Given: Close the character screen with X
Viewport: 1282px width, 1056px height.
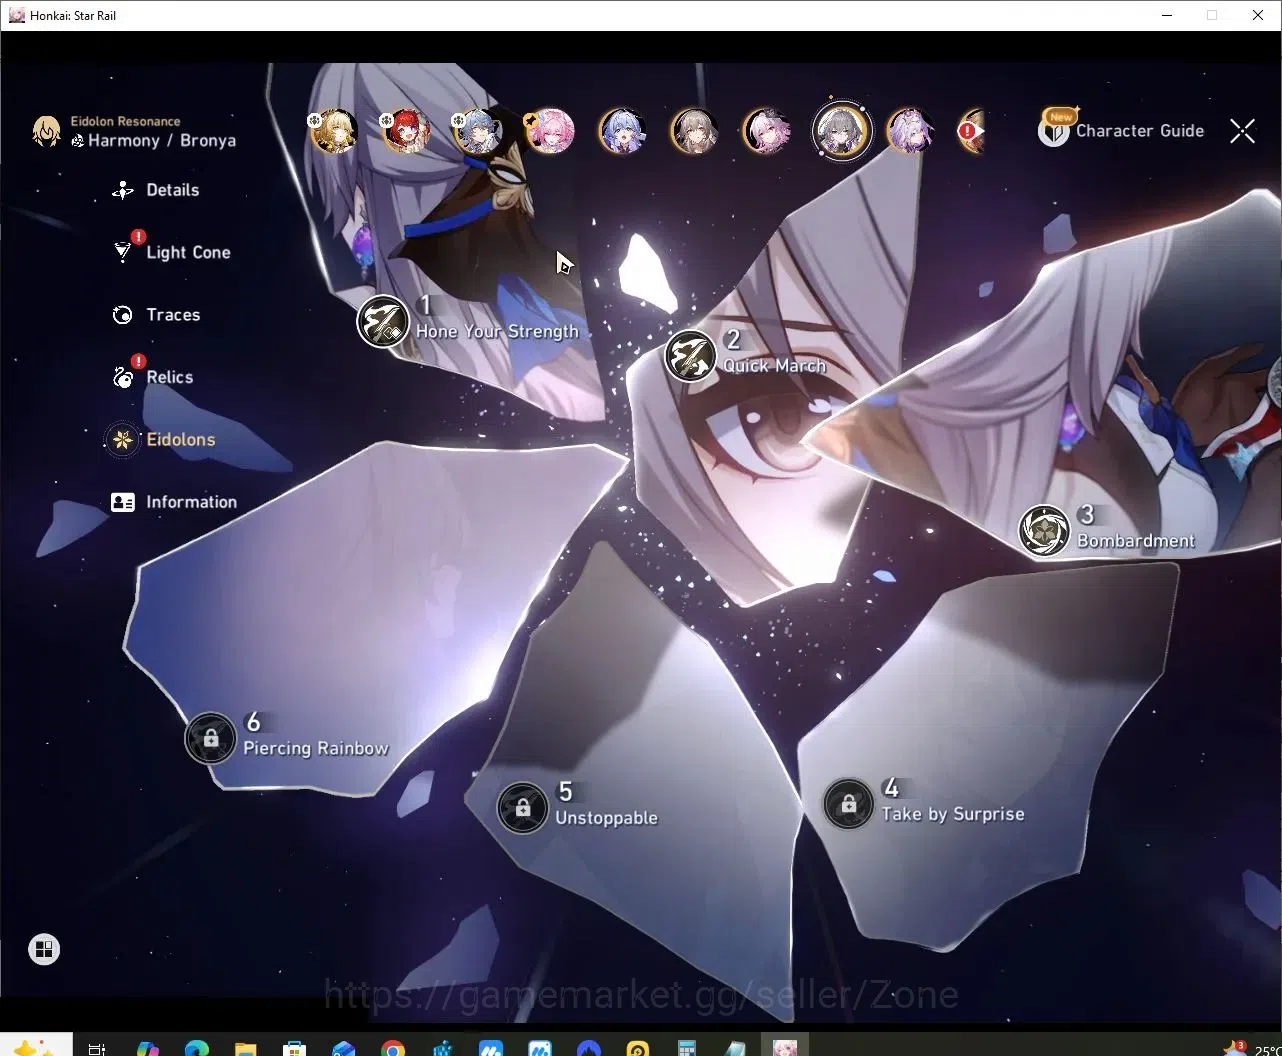Looking at the screenshot, I should pos(1242,131).
